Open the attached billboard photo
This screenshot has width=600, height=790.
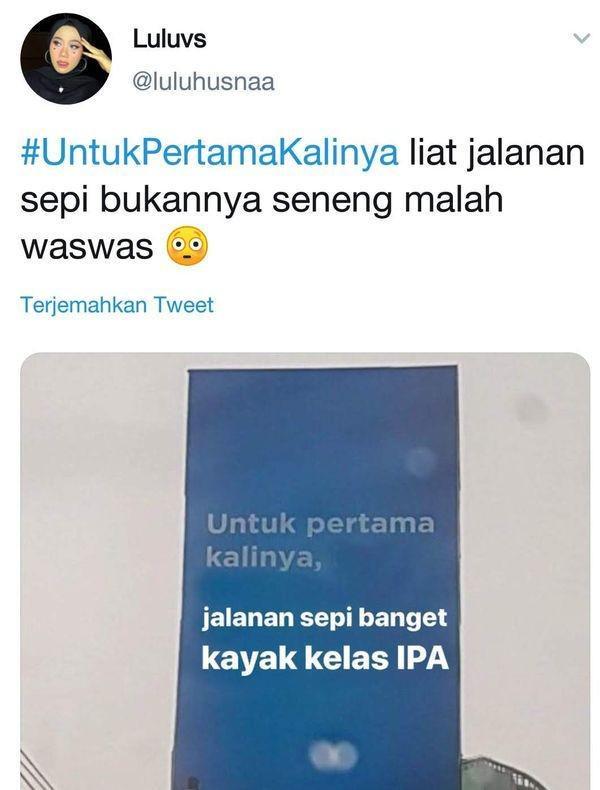(x=305, y=571)
